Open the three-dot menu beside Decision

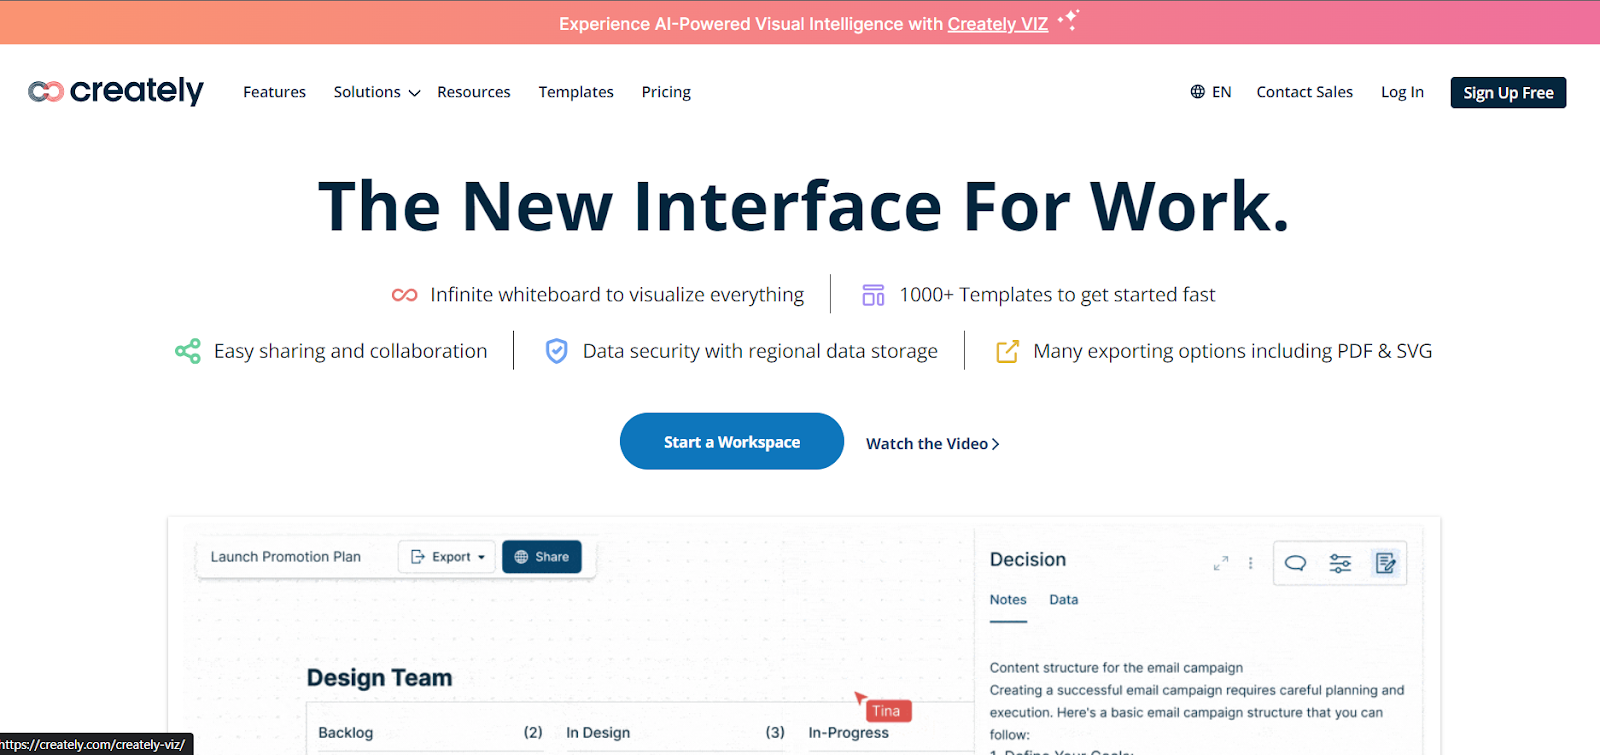(1250, 564)
